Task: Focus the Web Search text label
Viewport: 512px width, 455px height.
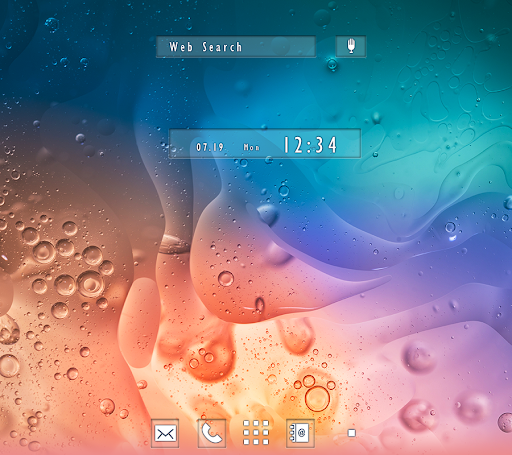Action: pos(205,47)
